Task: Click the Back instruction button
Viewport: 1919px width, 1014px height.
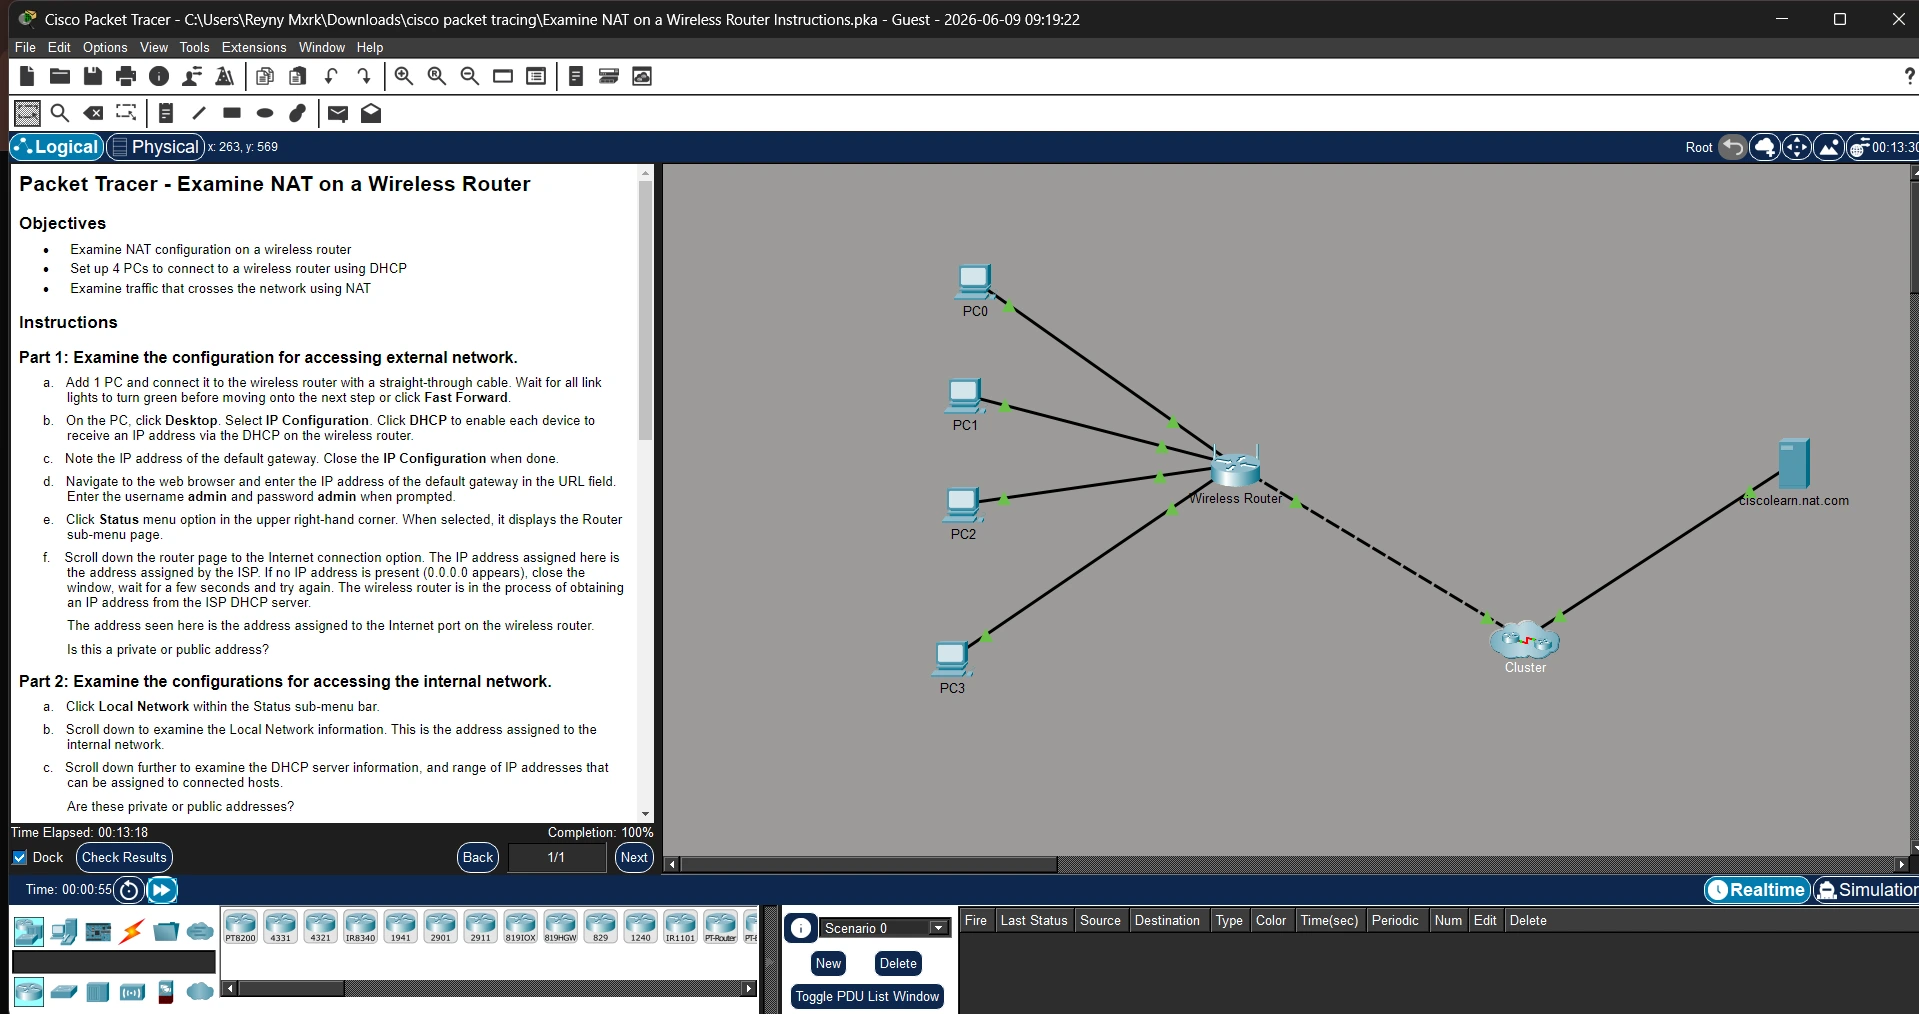Action: click(x=478, y=857)
